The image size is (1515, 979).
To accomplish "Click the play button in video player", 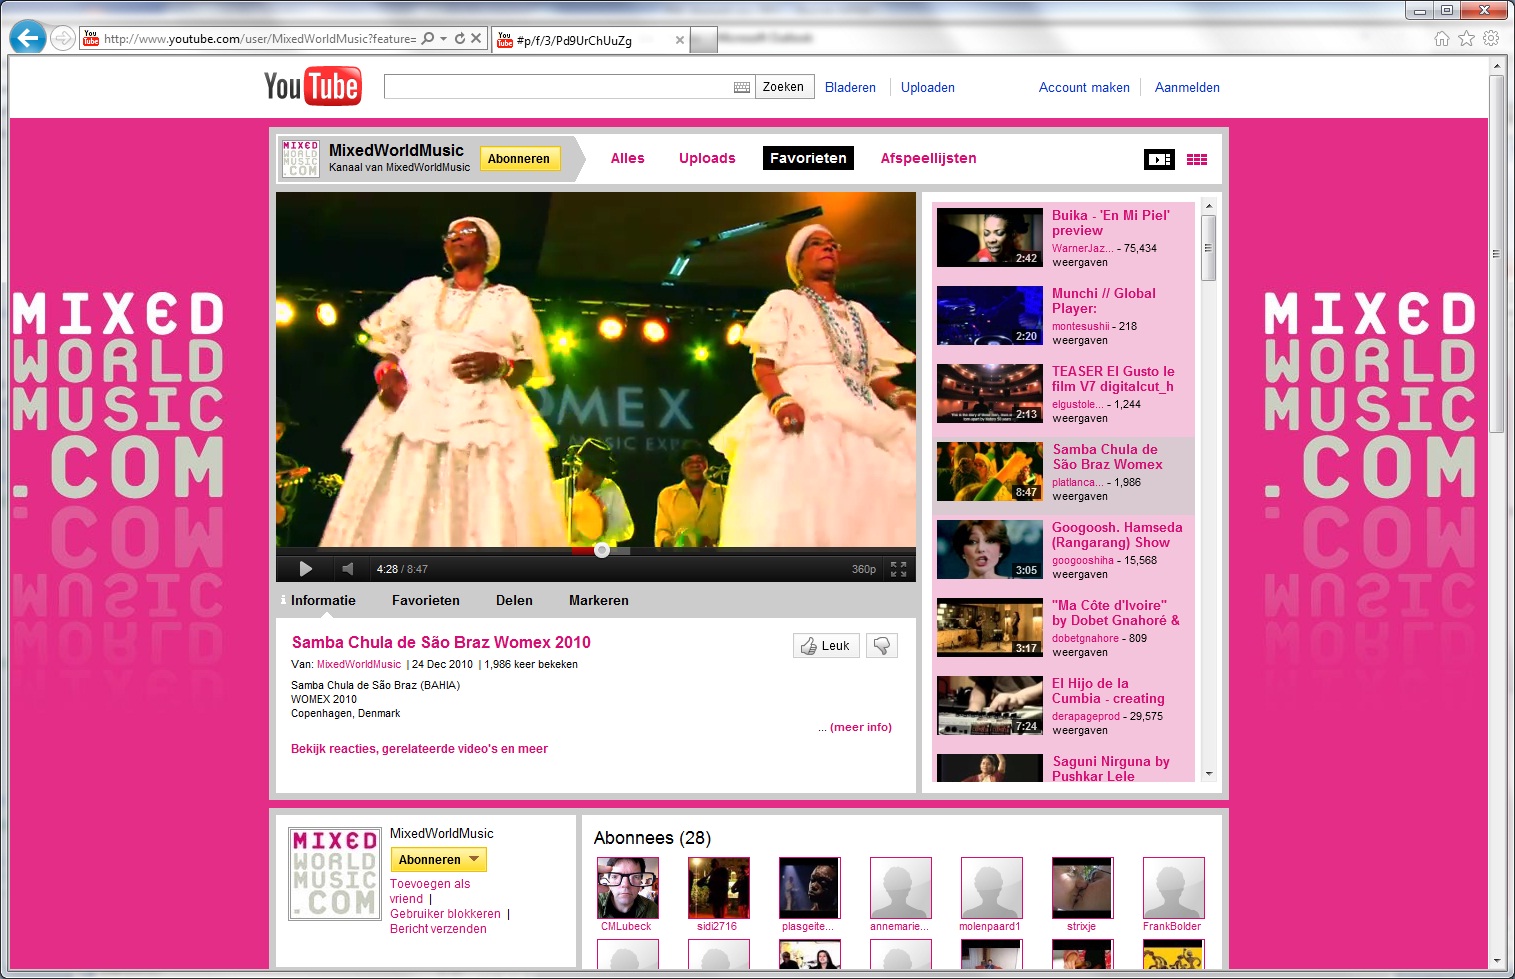I will tap(306, 569).
